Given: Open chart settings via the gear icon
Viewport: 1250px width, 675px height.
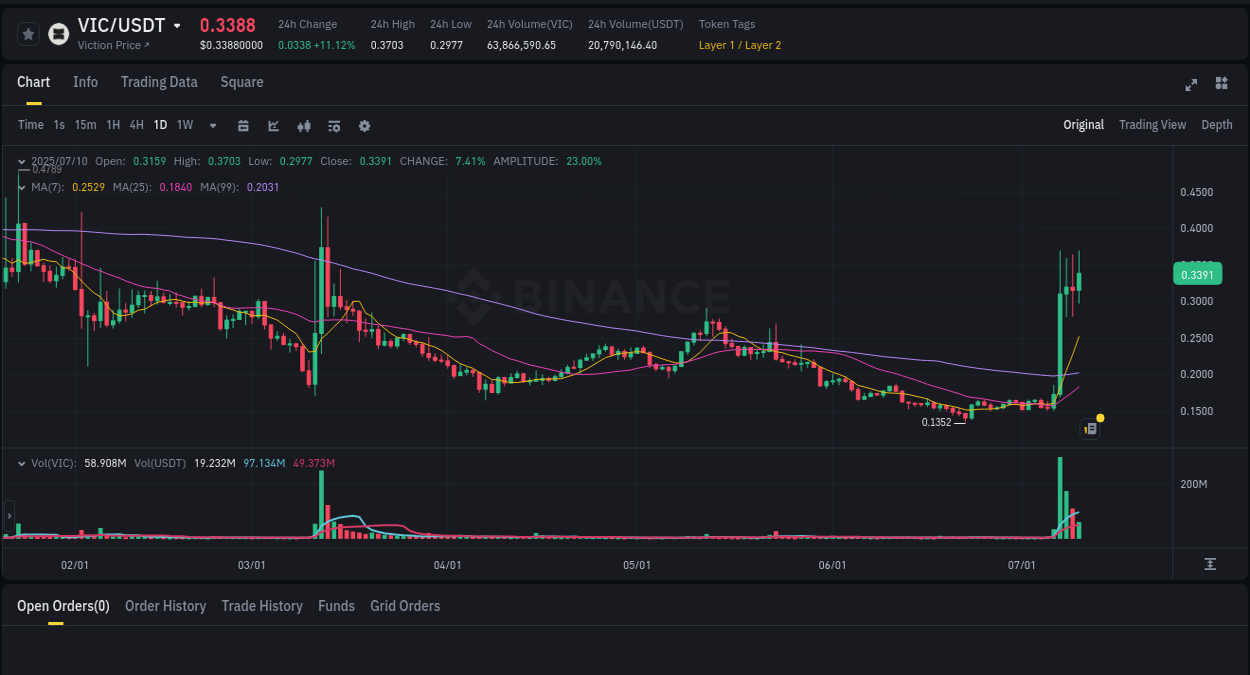Looking at the screenshot, I should [364, 125].
